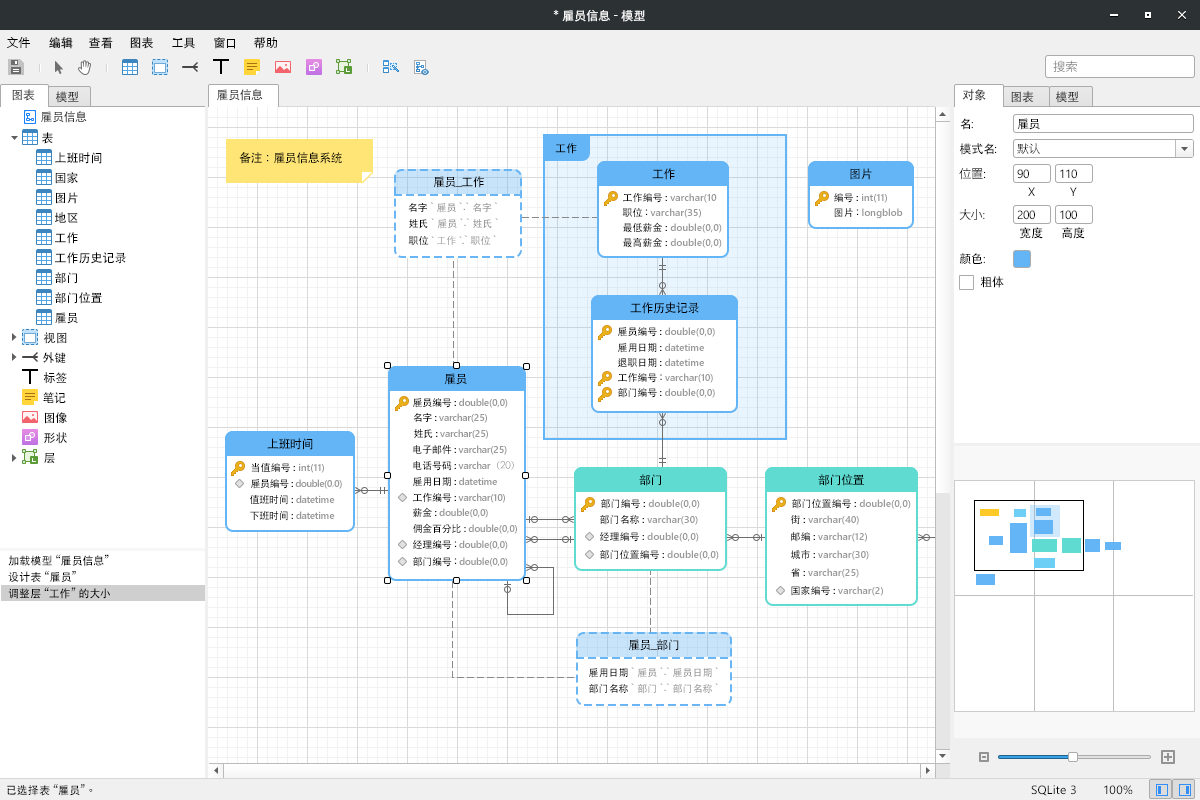The image size is (1200, 800).
Task: Collapse the 表 tree node
Action: [x=14, y=138]
